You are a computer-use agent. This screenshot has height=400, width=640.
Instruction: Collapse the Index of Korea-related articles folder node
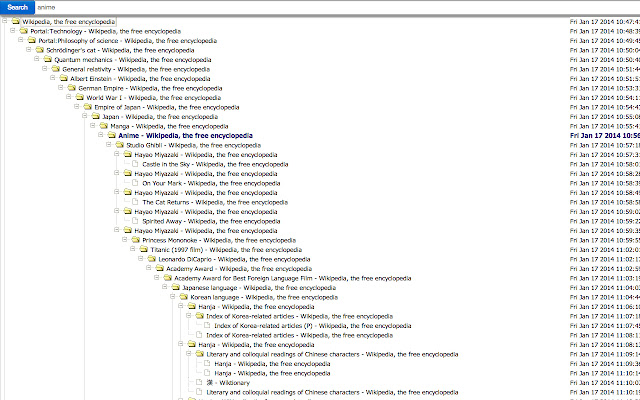point(189,315)
